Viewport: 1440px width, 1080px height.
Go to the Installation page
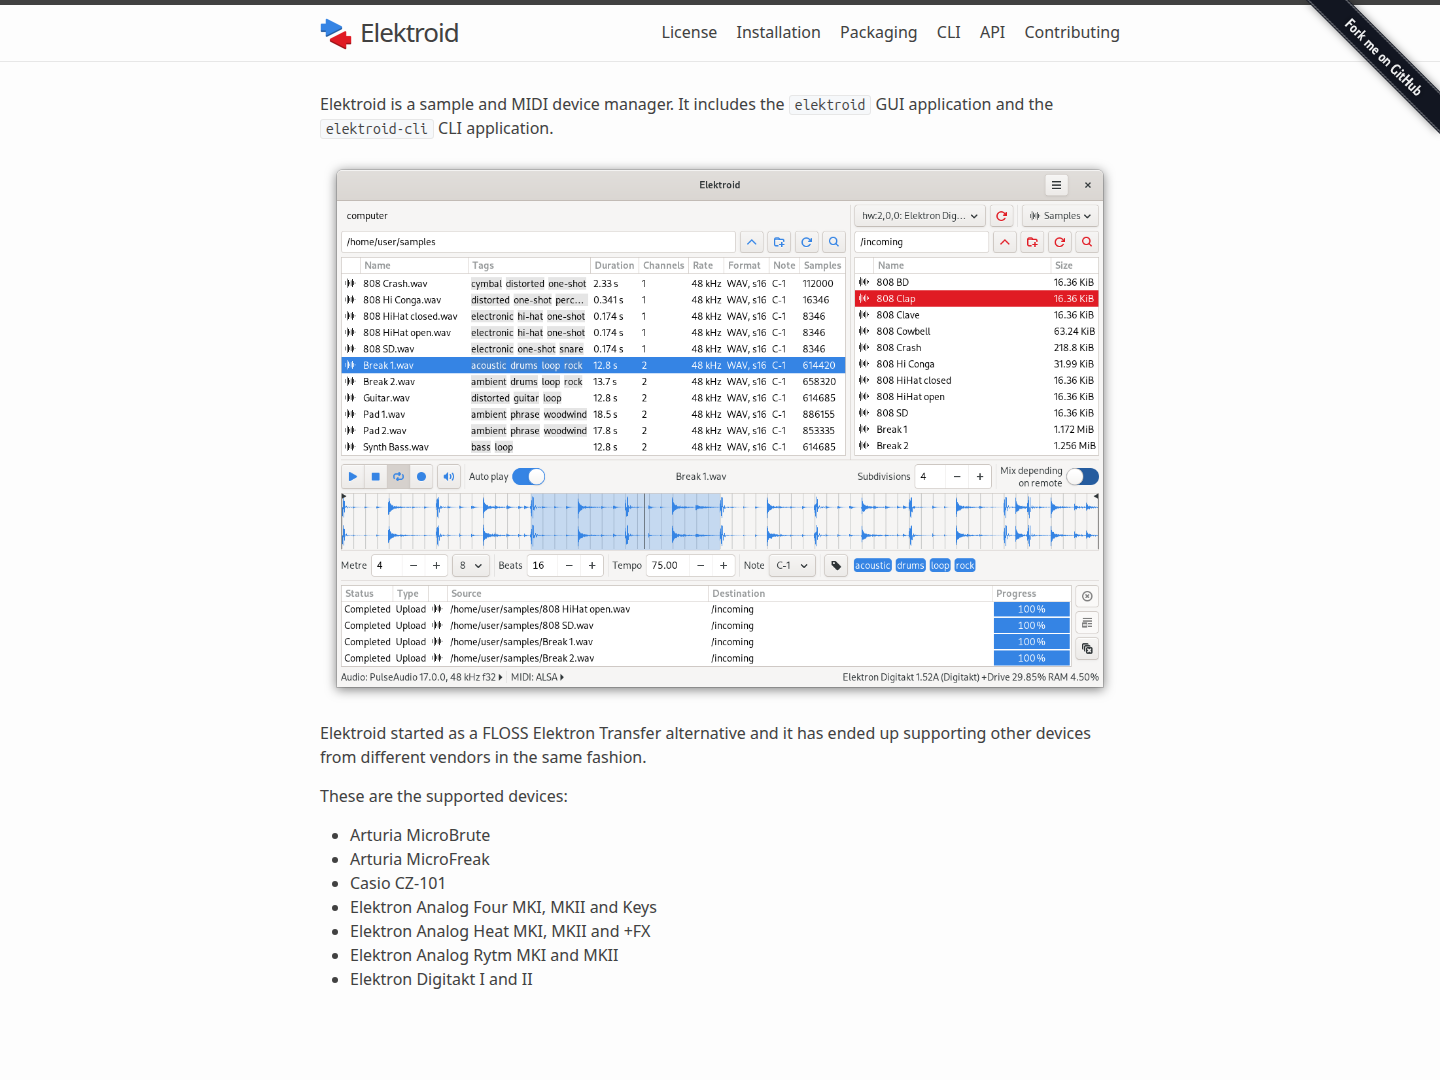[x=778, y=33]
